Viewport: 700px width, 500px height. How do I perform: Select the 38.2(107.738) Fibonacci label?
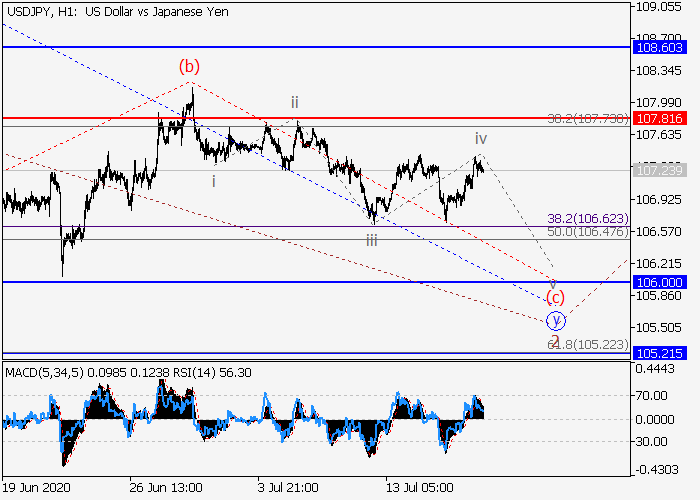pyautogui.click(x=587, y=118)
